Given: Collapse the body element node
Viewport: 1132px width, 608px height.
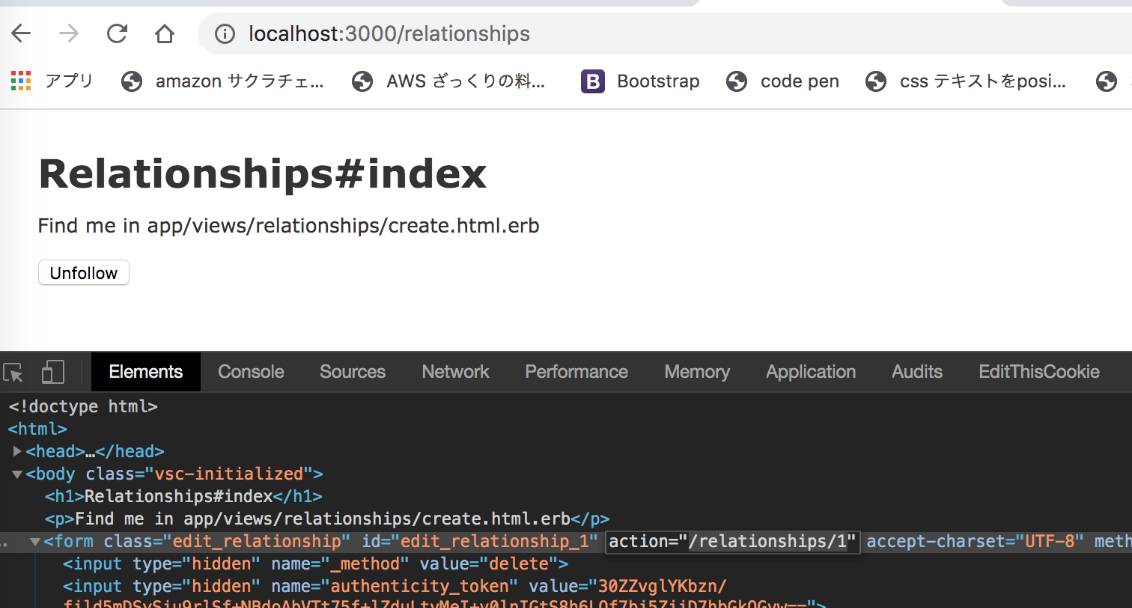Looking at the screenshot, I should pyautogui.click(x=17, y=474).
